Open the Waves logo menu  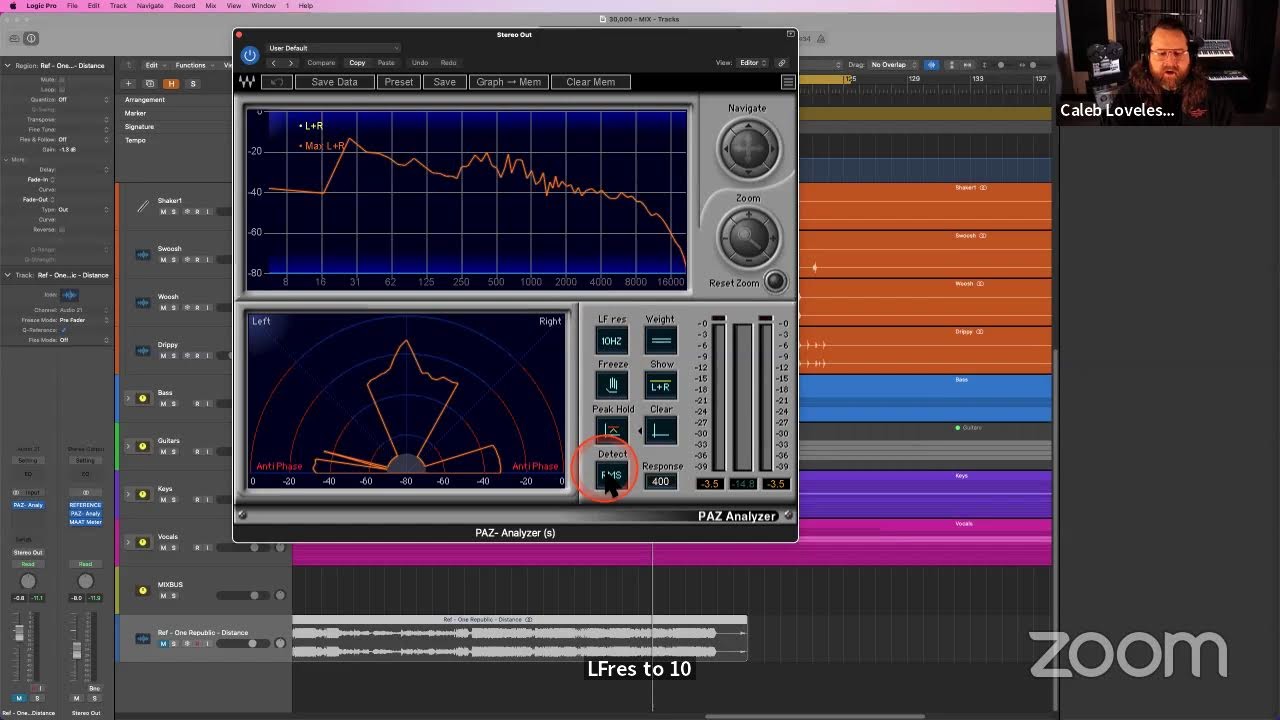(247, 82)
